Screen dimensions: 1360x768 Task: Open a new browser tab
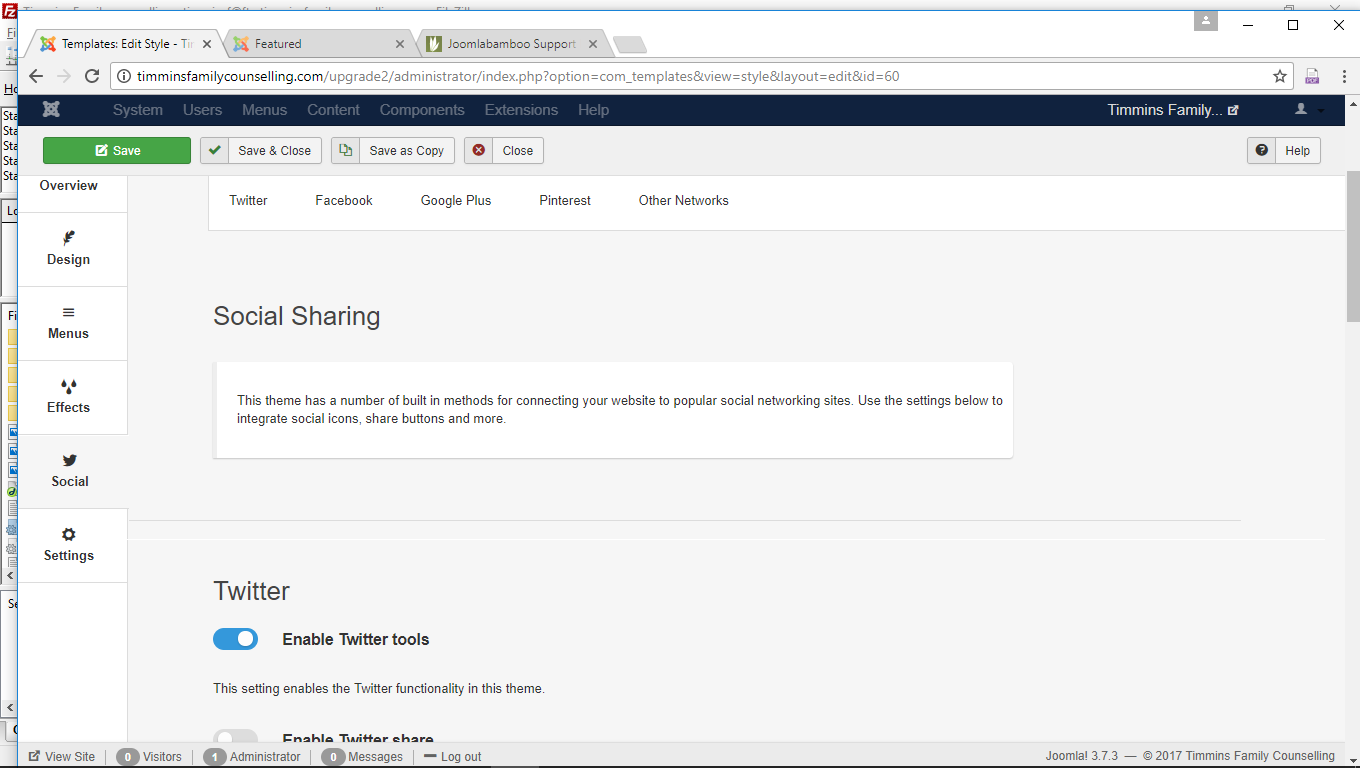point(630,44)
